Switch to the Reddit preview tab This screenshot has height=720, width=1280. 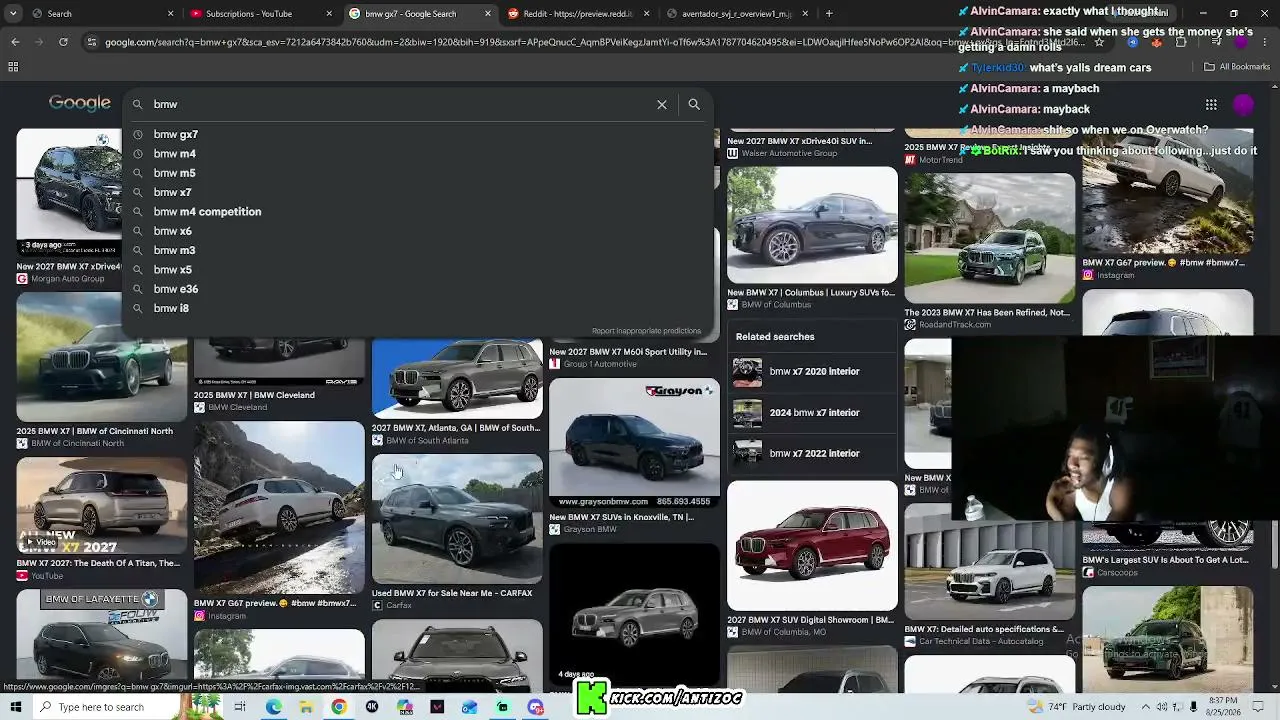tap(580, 14)
